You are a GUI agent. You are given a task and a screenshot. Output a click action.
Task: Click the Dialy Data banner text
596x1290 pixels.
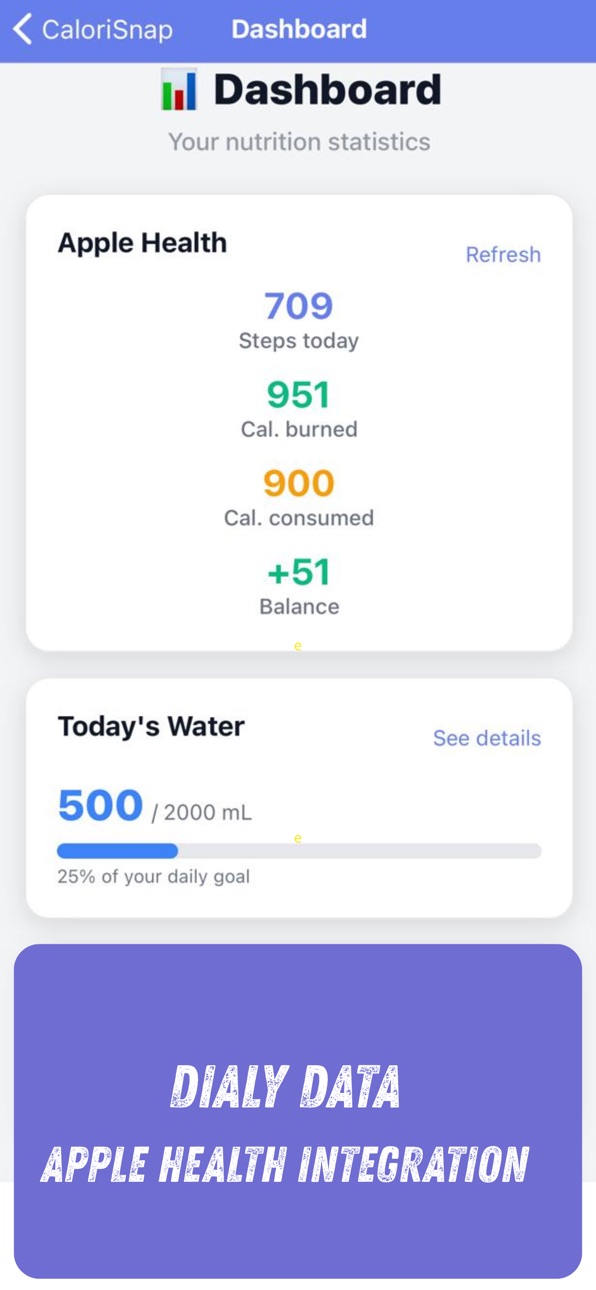286,1087
